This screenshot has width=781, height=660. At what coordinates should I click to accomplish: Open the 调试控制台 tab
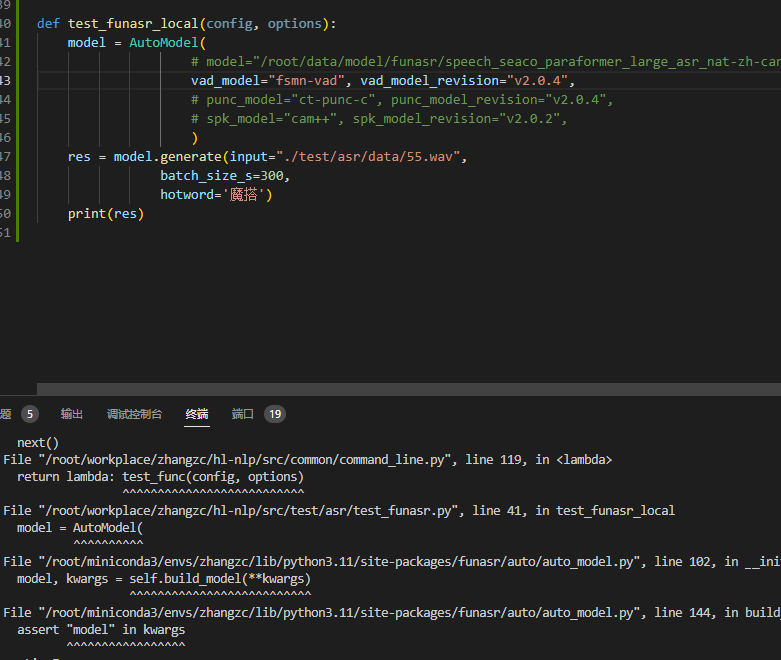click(x=134, y=414)
